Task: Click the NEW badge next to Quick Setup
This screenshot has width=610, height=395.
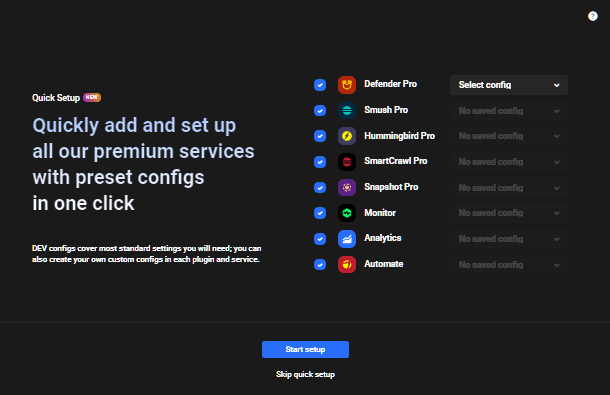Action: tap(92, 97)
